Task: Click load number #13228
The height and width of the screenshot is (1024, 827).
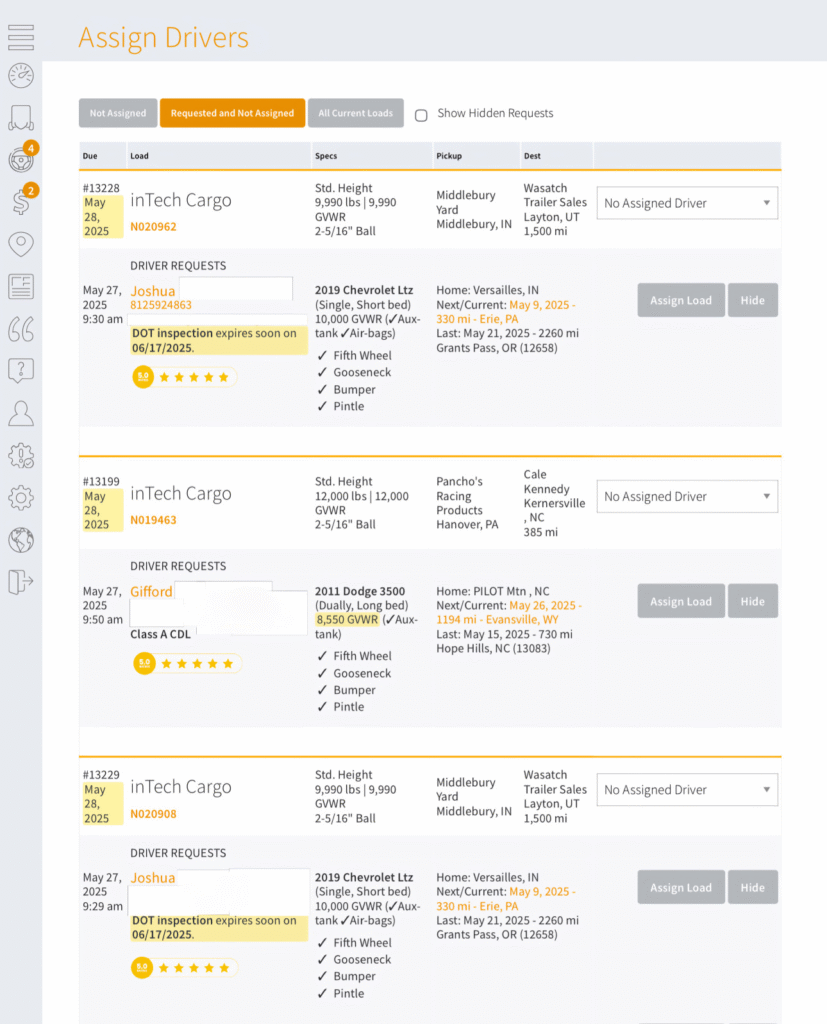Action: pos(101,188)
